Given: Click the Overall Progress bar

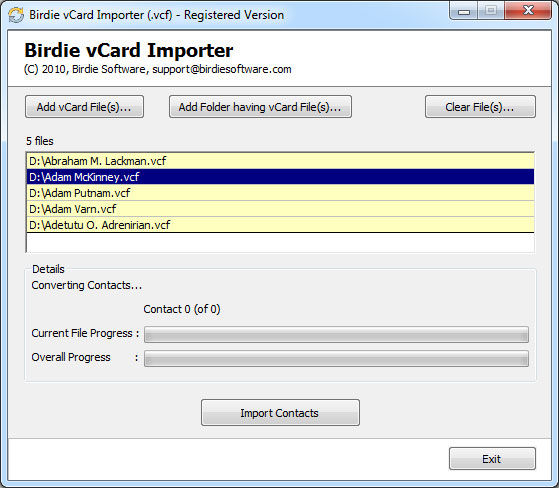Looking at the screenshot, I should click(x=336, y=359).
